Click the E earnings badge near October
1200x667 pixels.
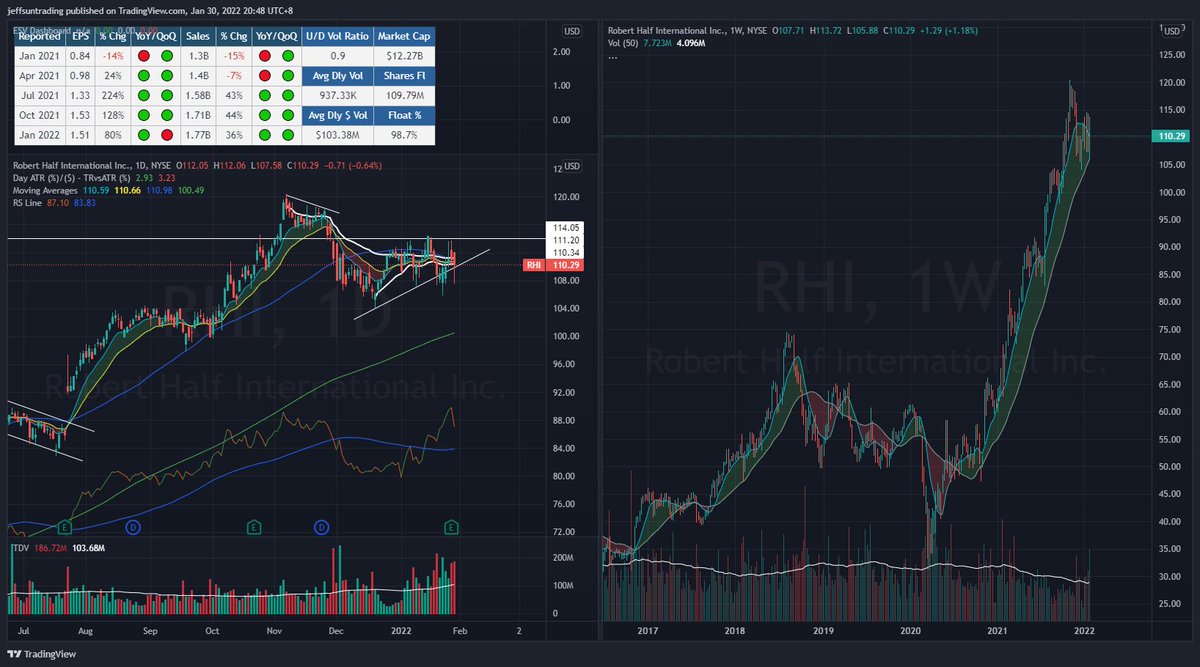click(253, 527)
